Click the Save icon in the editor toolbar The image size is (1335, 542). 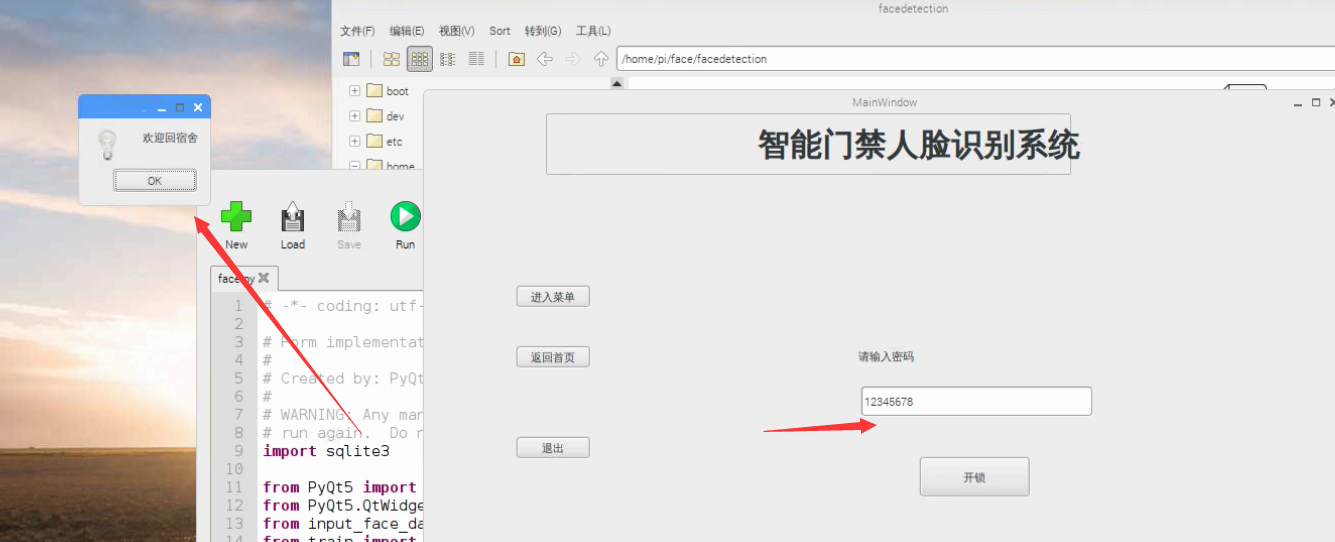tap(349, 217)
